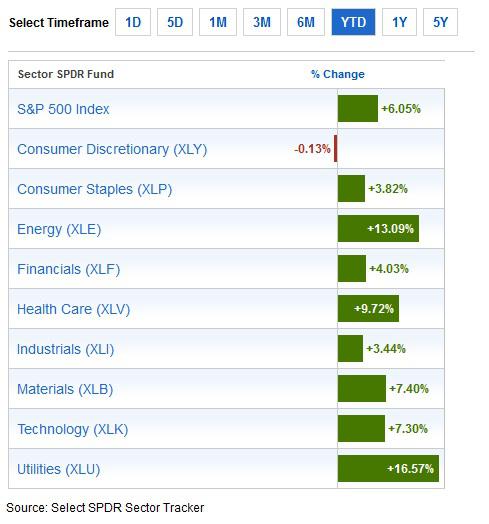
Task: Click the Energy (XLE) link
Action: [x=59, y=230]
